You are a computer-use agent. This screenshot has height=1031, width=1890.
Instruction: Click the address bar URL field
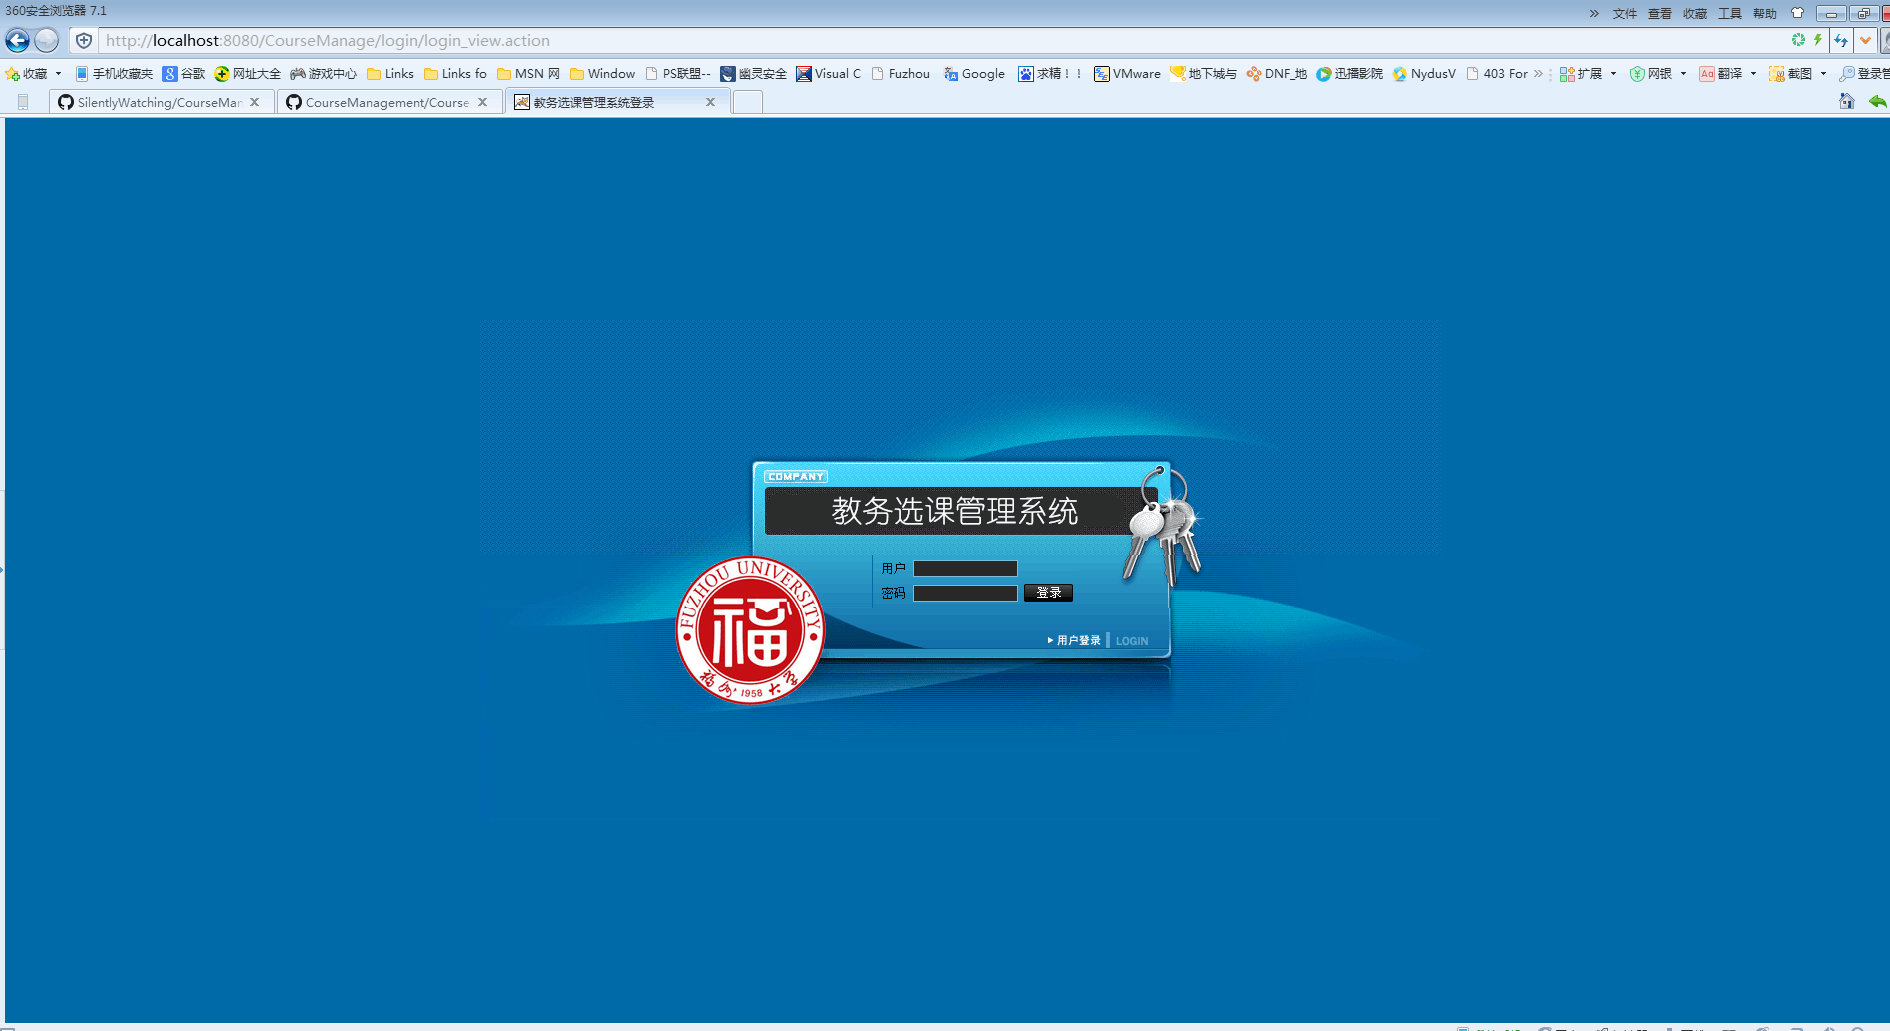(940, 41)
